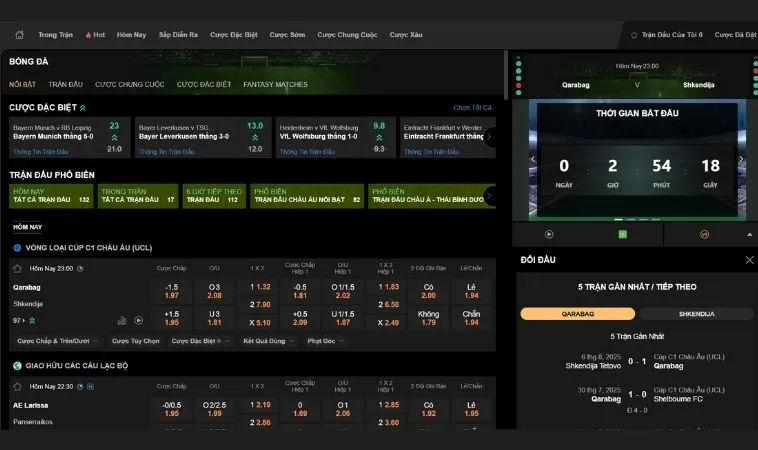Open the head-to-head VS tab icon
The width and height of the screenshot is (758, 450).
[x=704, y=234]
